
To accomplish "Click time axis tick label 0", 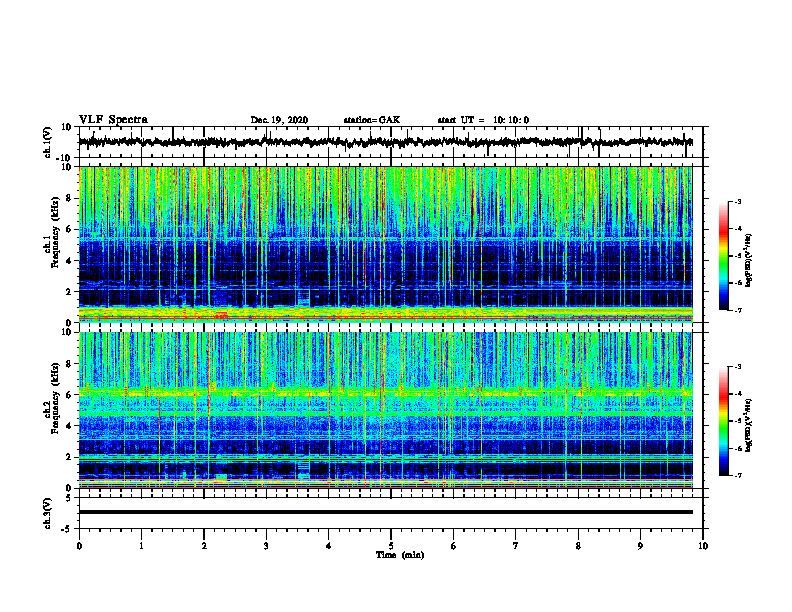I will click(79, 546).
